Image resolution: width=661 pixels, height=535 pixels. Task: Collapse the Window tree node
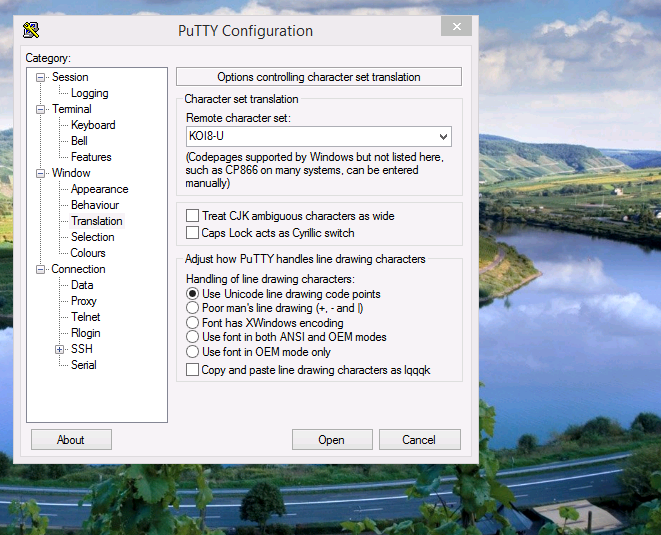tap(40, 174)
